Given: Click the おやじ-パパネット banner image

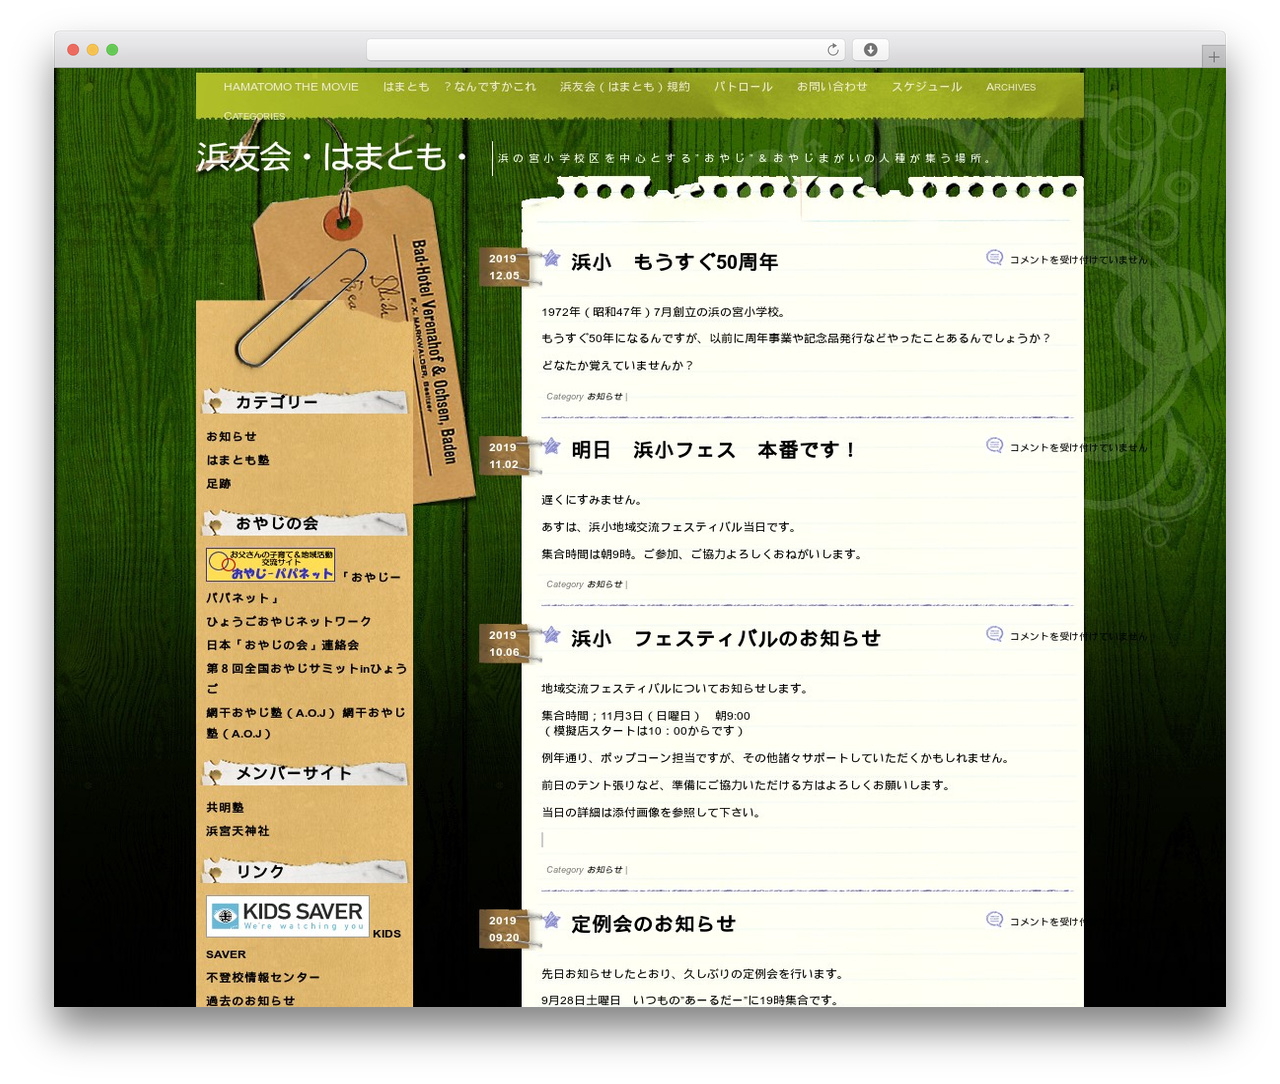Looking at the screenshot, I should click(x=270, y=565).
